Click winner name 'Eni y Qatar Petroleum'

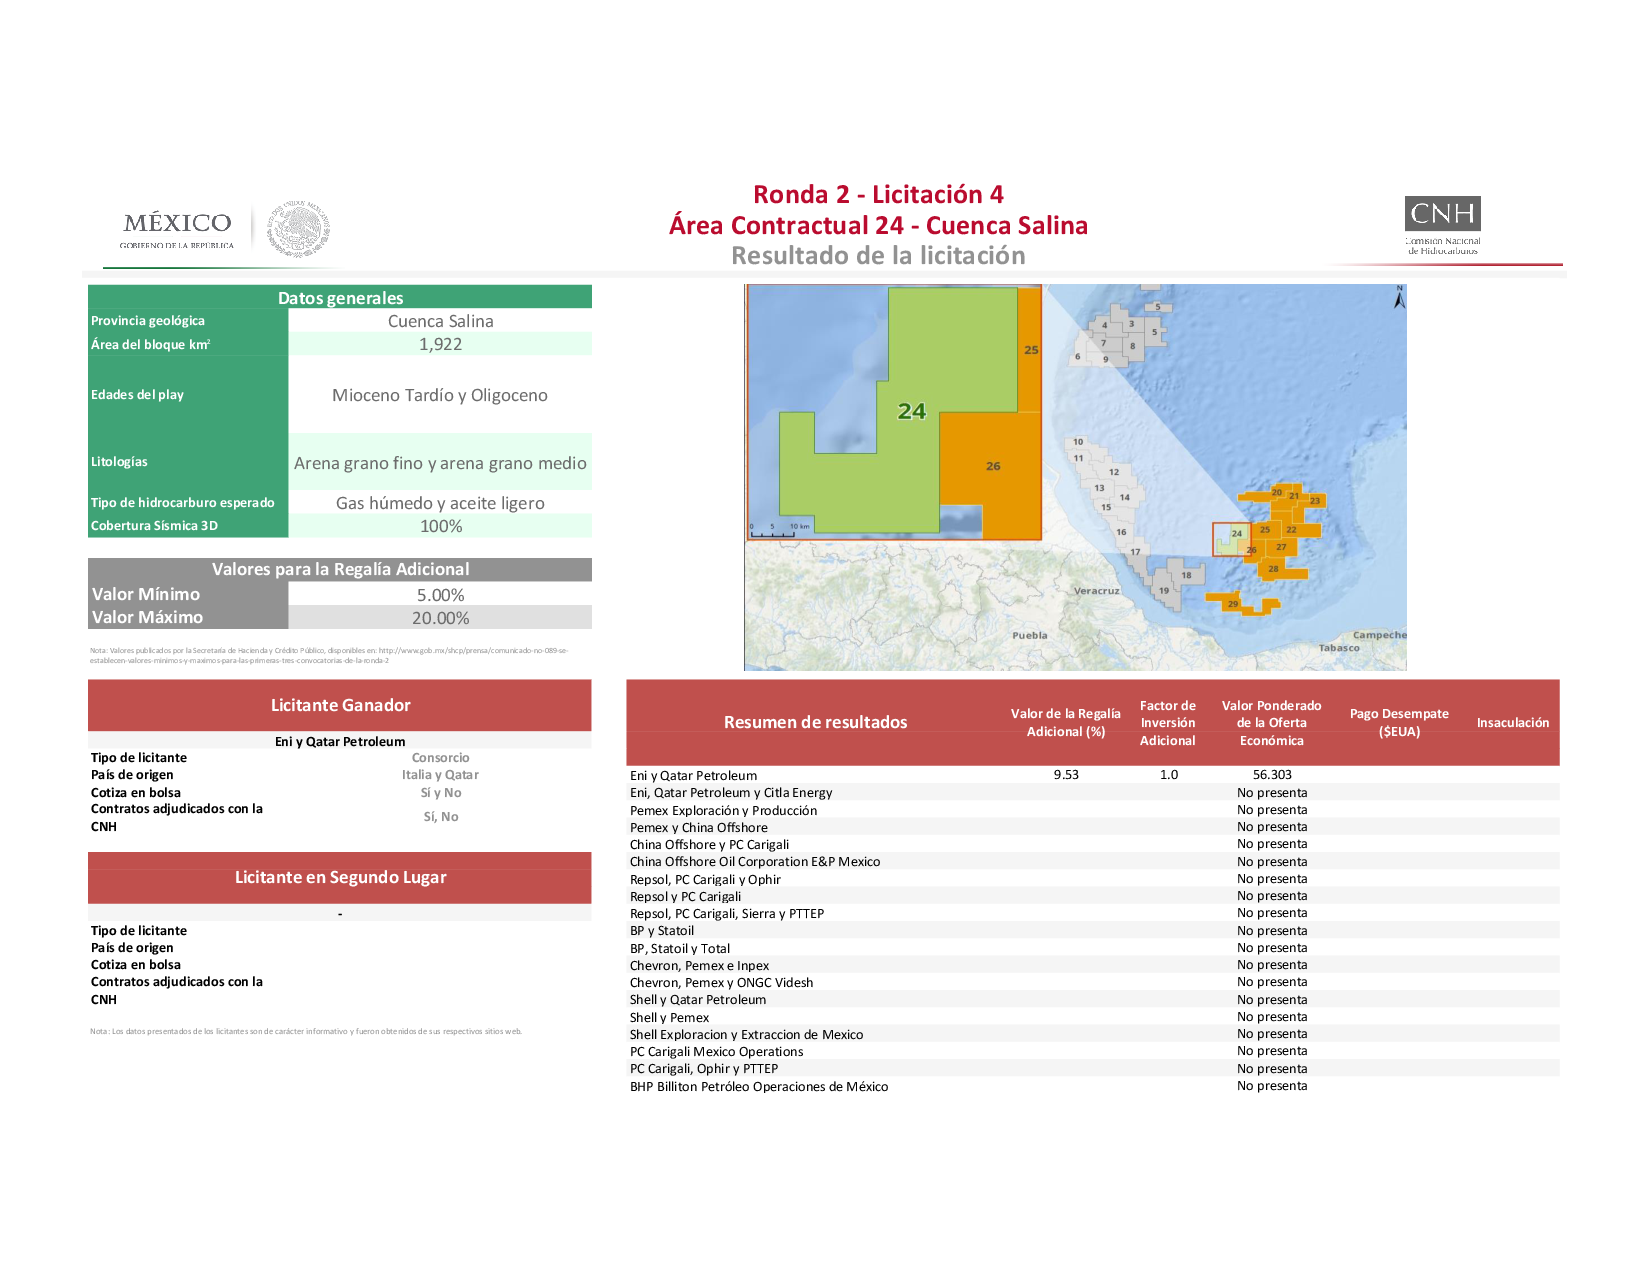[340, 742]
